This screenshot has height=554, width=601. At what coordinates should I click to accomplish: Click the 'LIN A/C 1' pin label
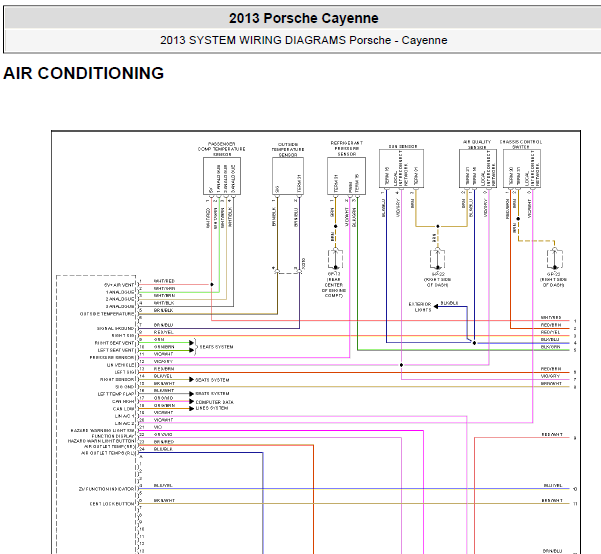pyautogui.click(x=125, y=416)
